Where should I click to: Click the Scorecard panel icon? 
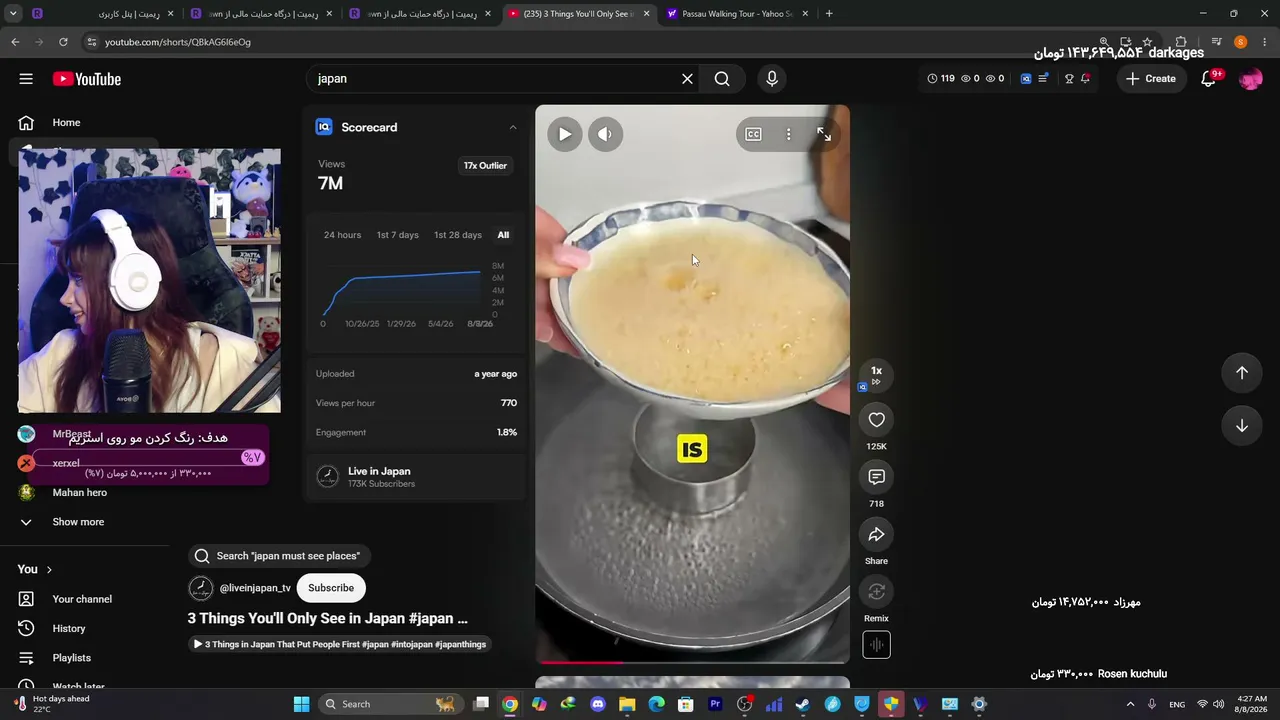tap(324, 127)
